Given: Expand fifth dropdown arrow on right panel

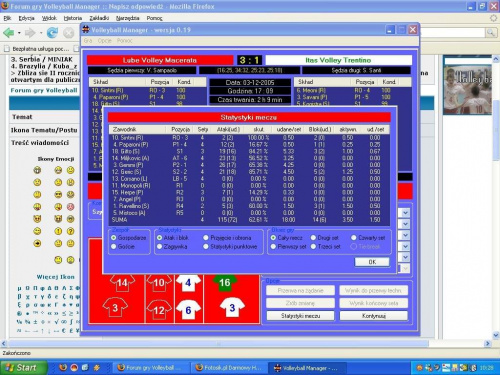Looking at the screenshot, I should coord(405,257).
